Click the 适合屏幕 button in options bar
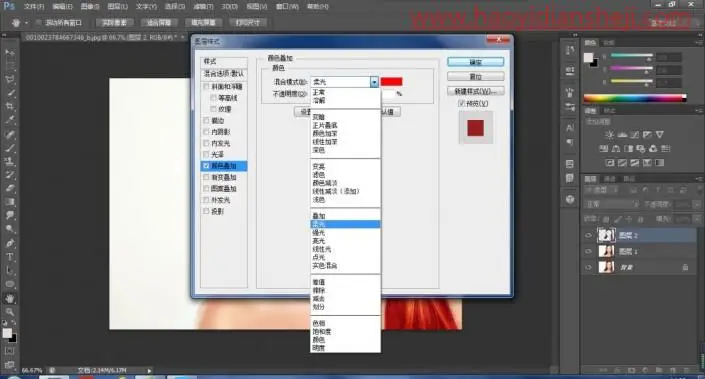 point(159,22)
